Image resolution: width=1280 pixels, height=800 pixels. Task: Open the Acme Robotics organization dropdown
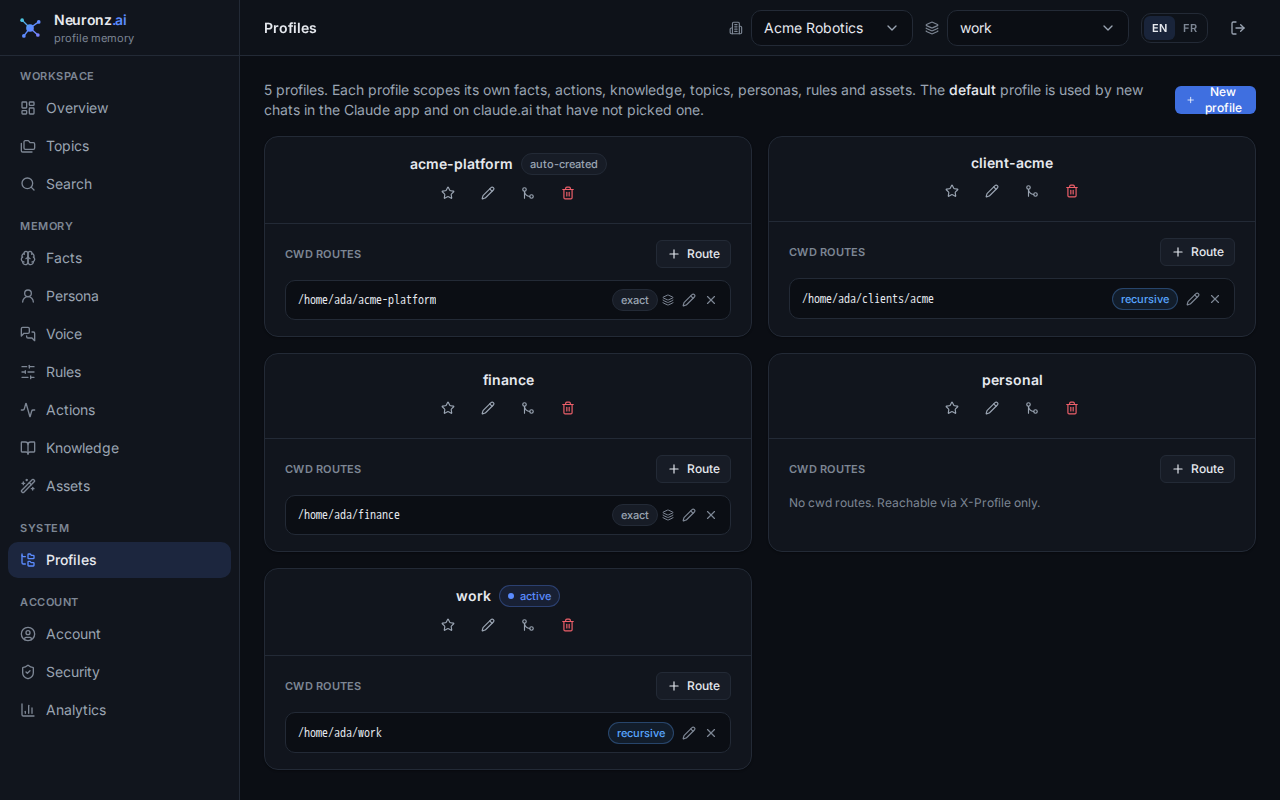click(x=832, y=28)
